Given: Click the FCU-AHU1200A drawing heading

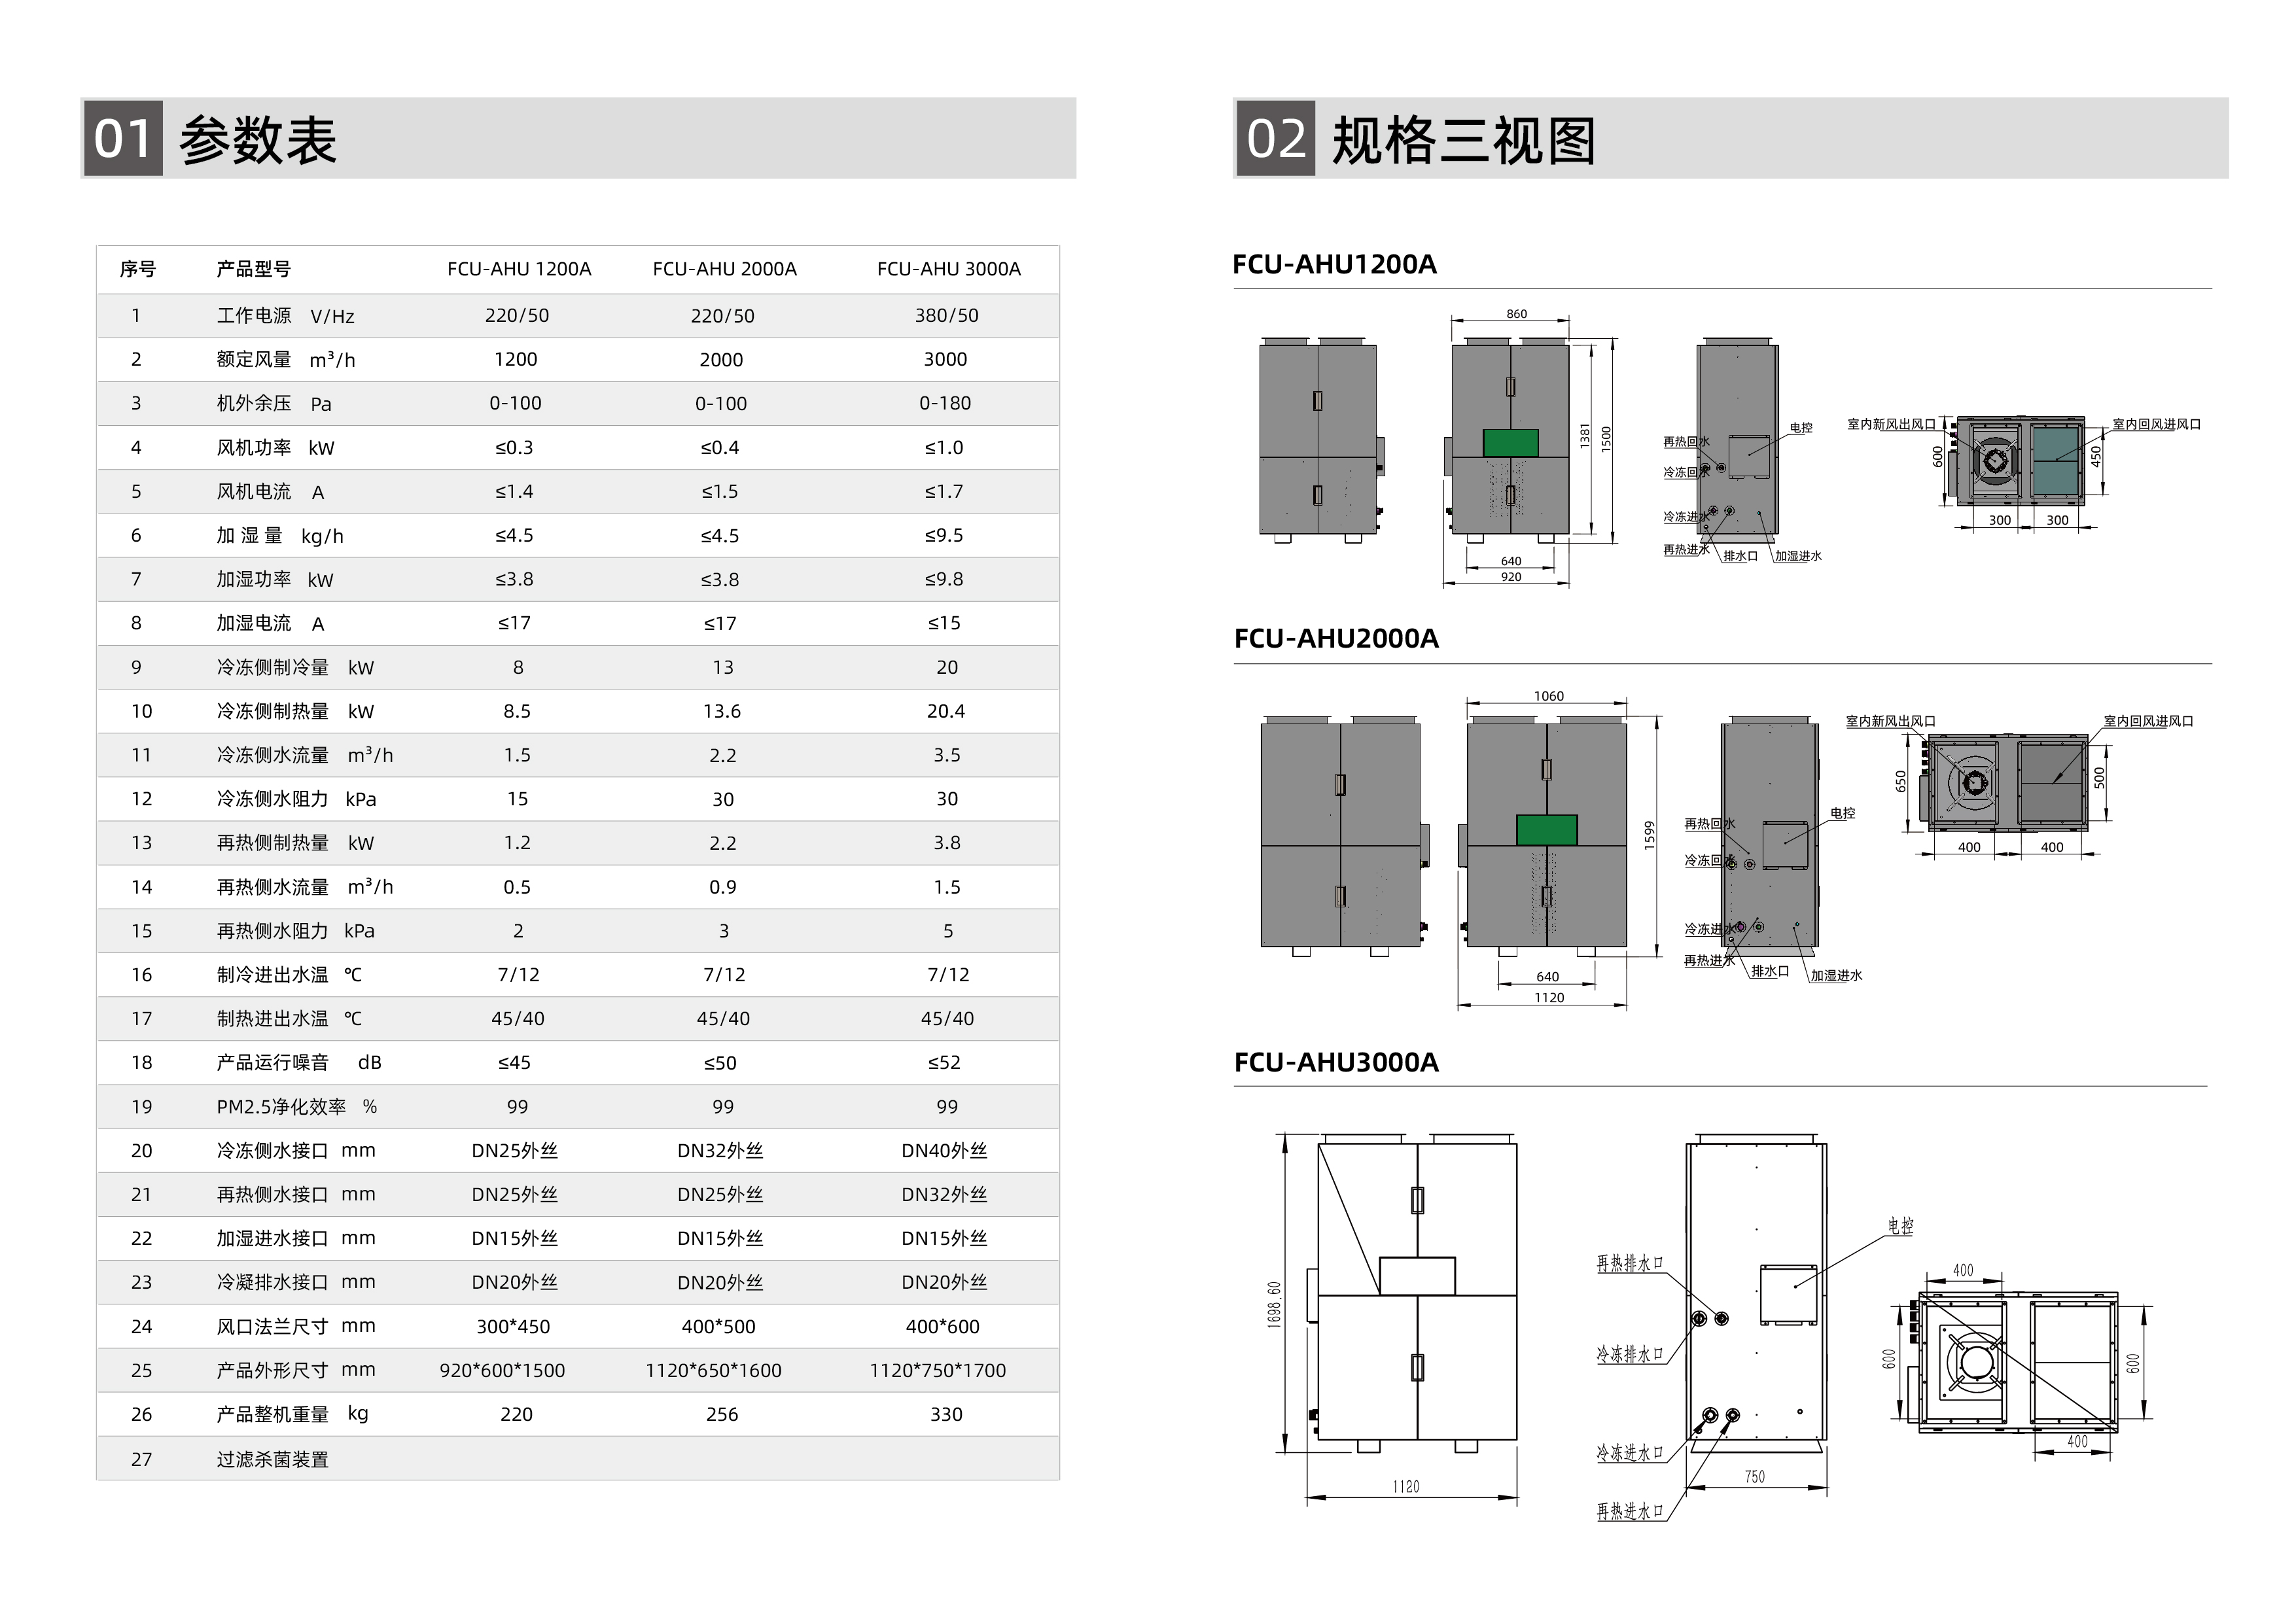Looking at the screenshot, I should pos(1334,264).
